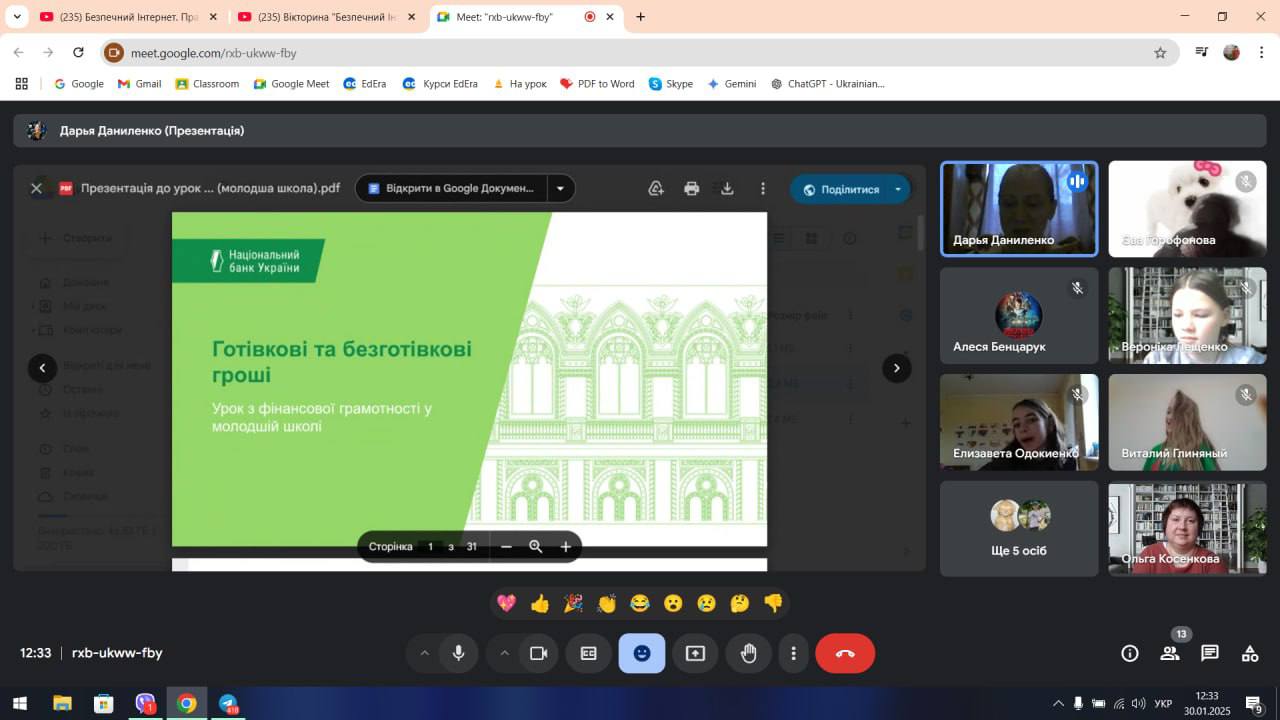Screen dimensions: 1280x720
Task: Expand the microphone audio settings arrow
Action: click(424, 653)
